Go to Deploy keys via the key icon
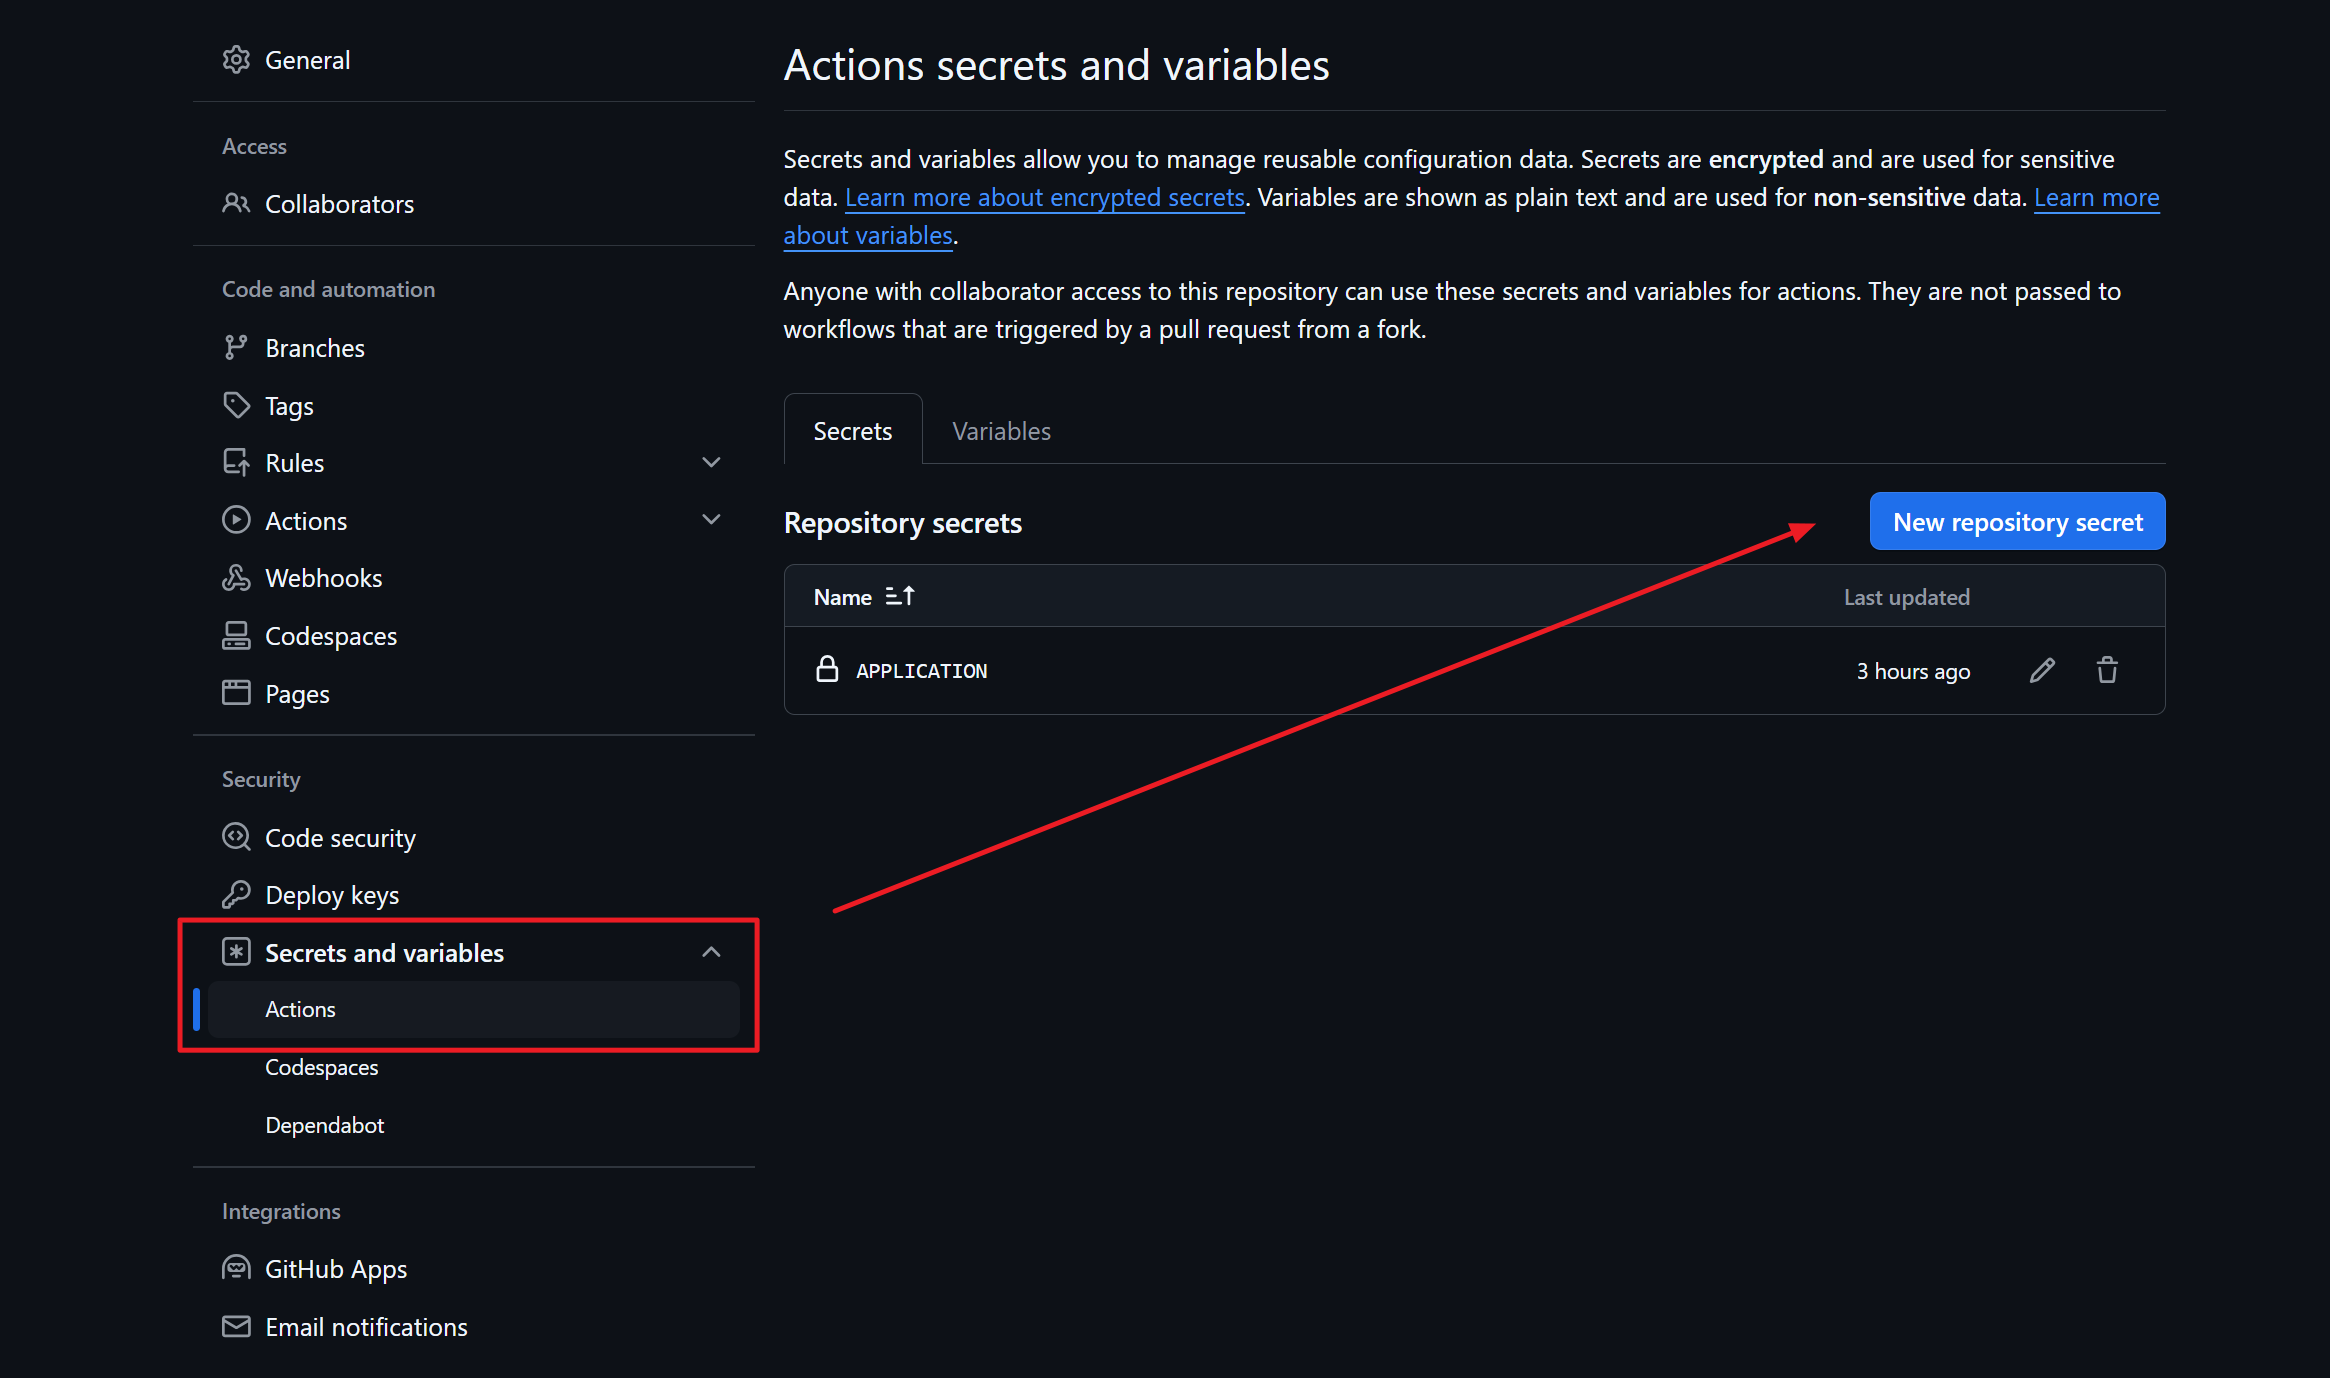Image resolution: width=2330 pixels, height=1378 pixels. click(x=236, y=895)
